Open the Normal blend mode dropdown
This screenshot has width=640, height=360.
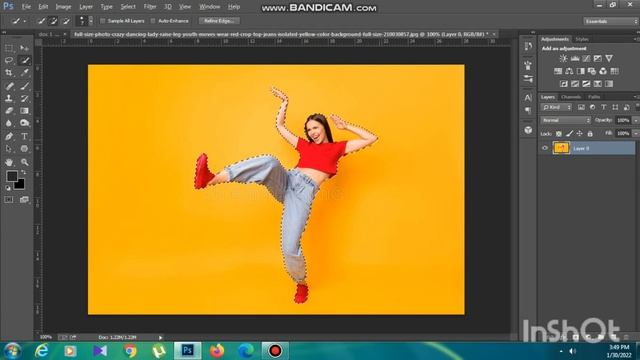coord(566,120)
